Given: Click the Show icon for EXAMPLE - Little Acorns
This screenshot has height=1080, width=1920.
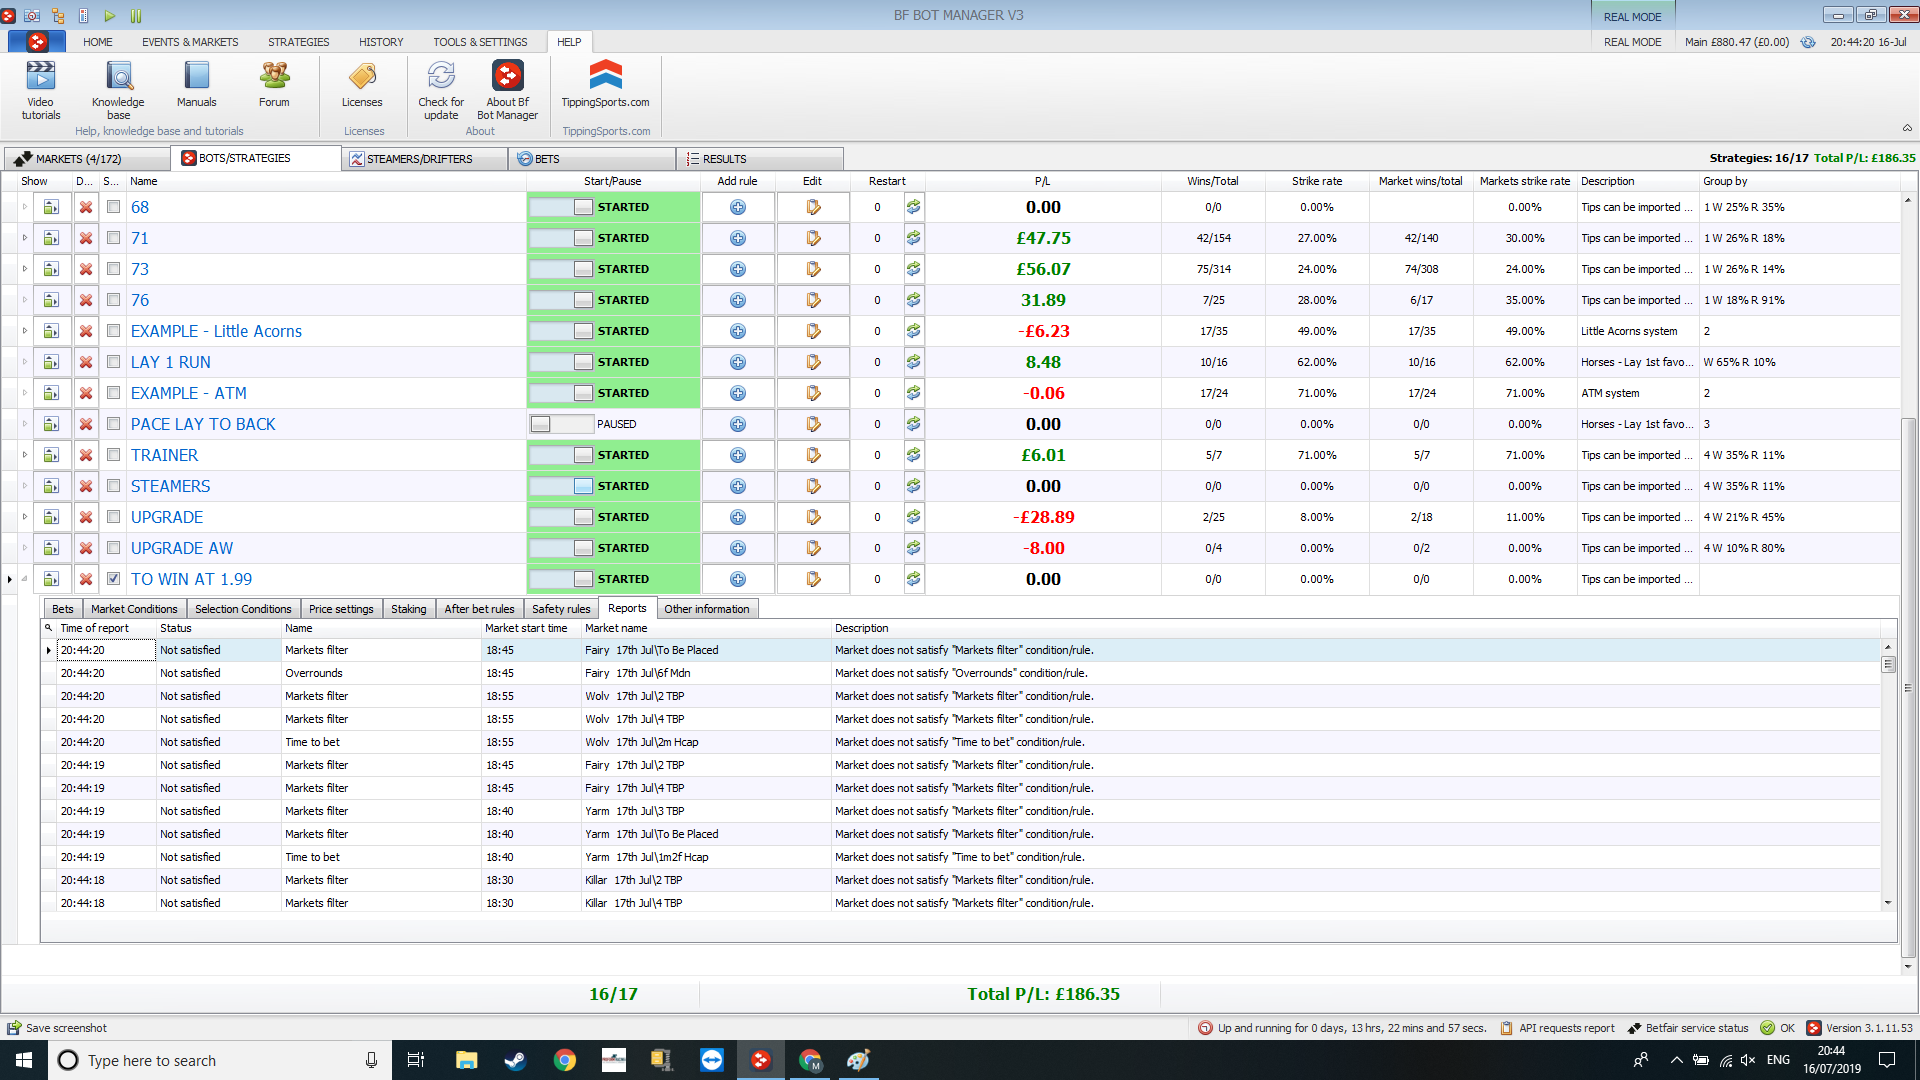Looking at the screenshot, I should 51,331.
